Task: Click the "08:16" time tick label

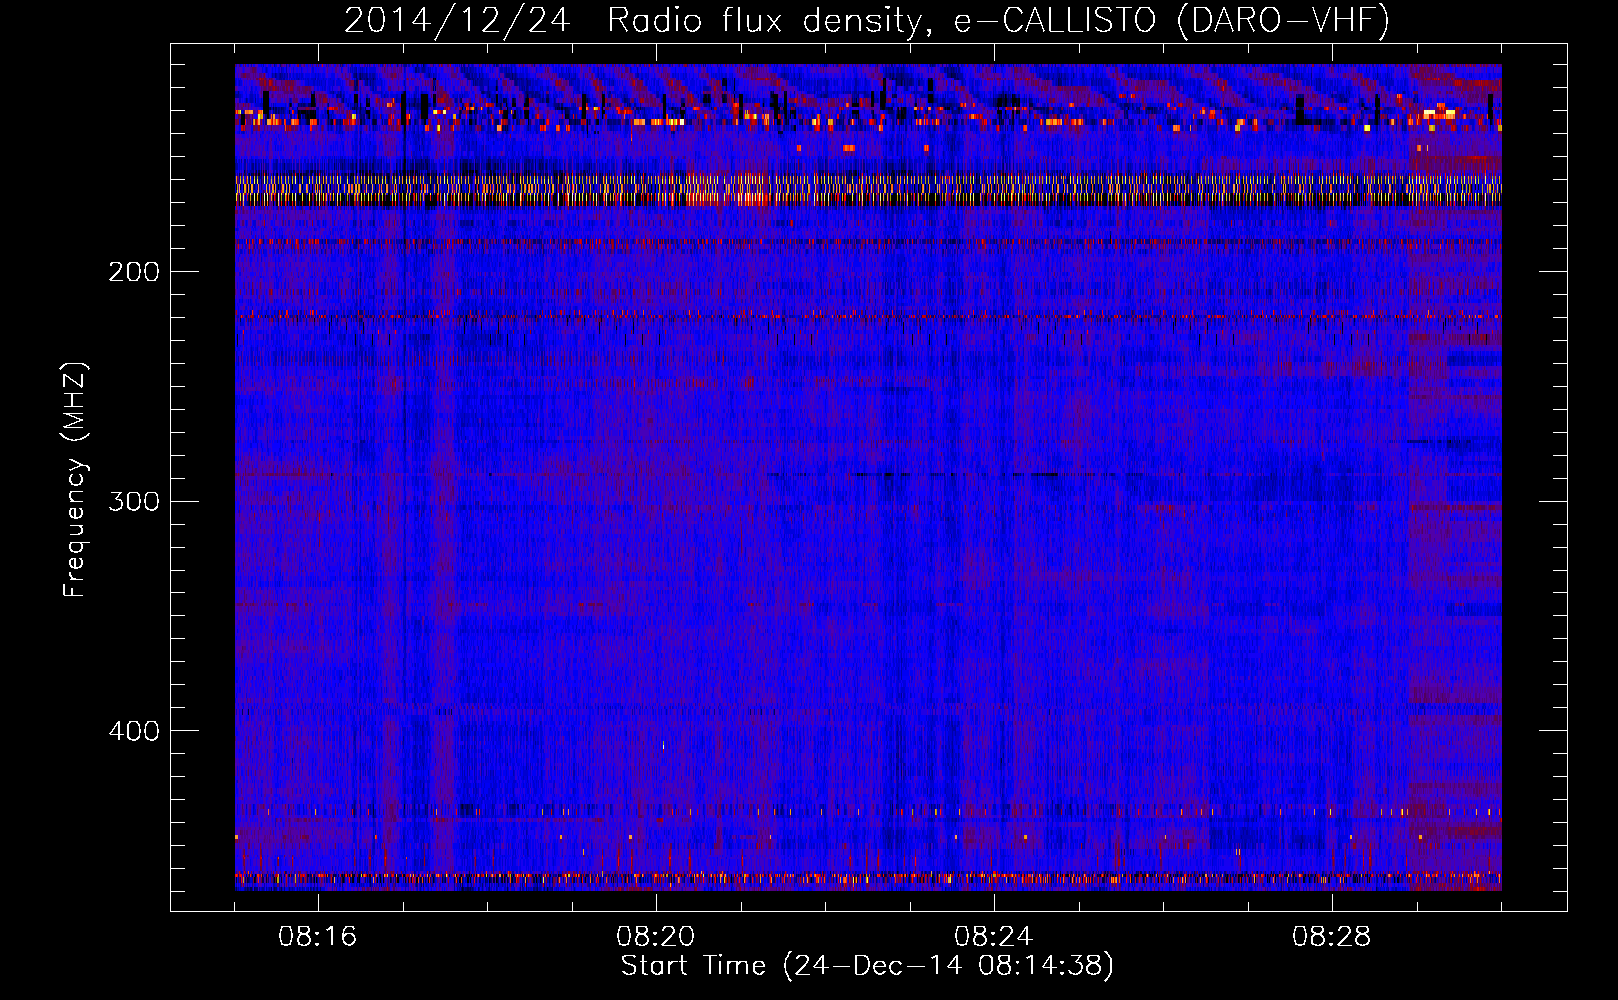Action: click(x=318, y=937)
